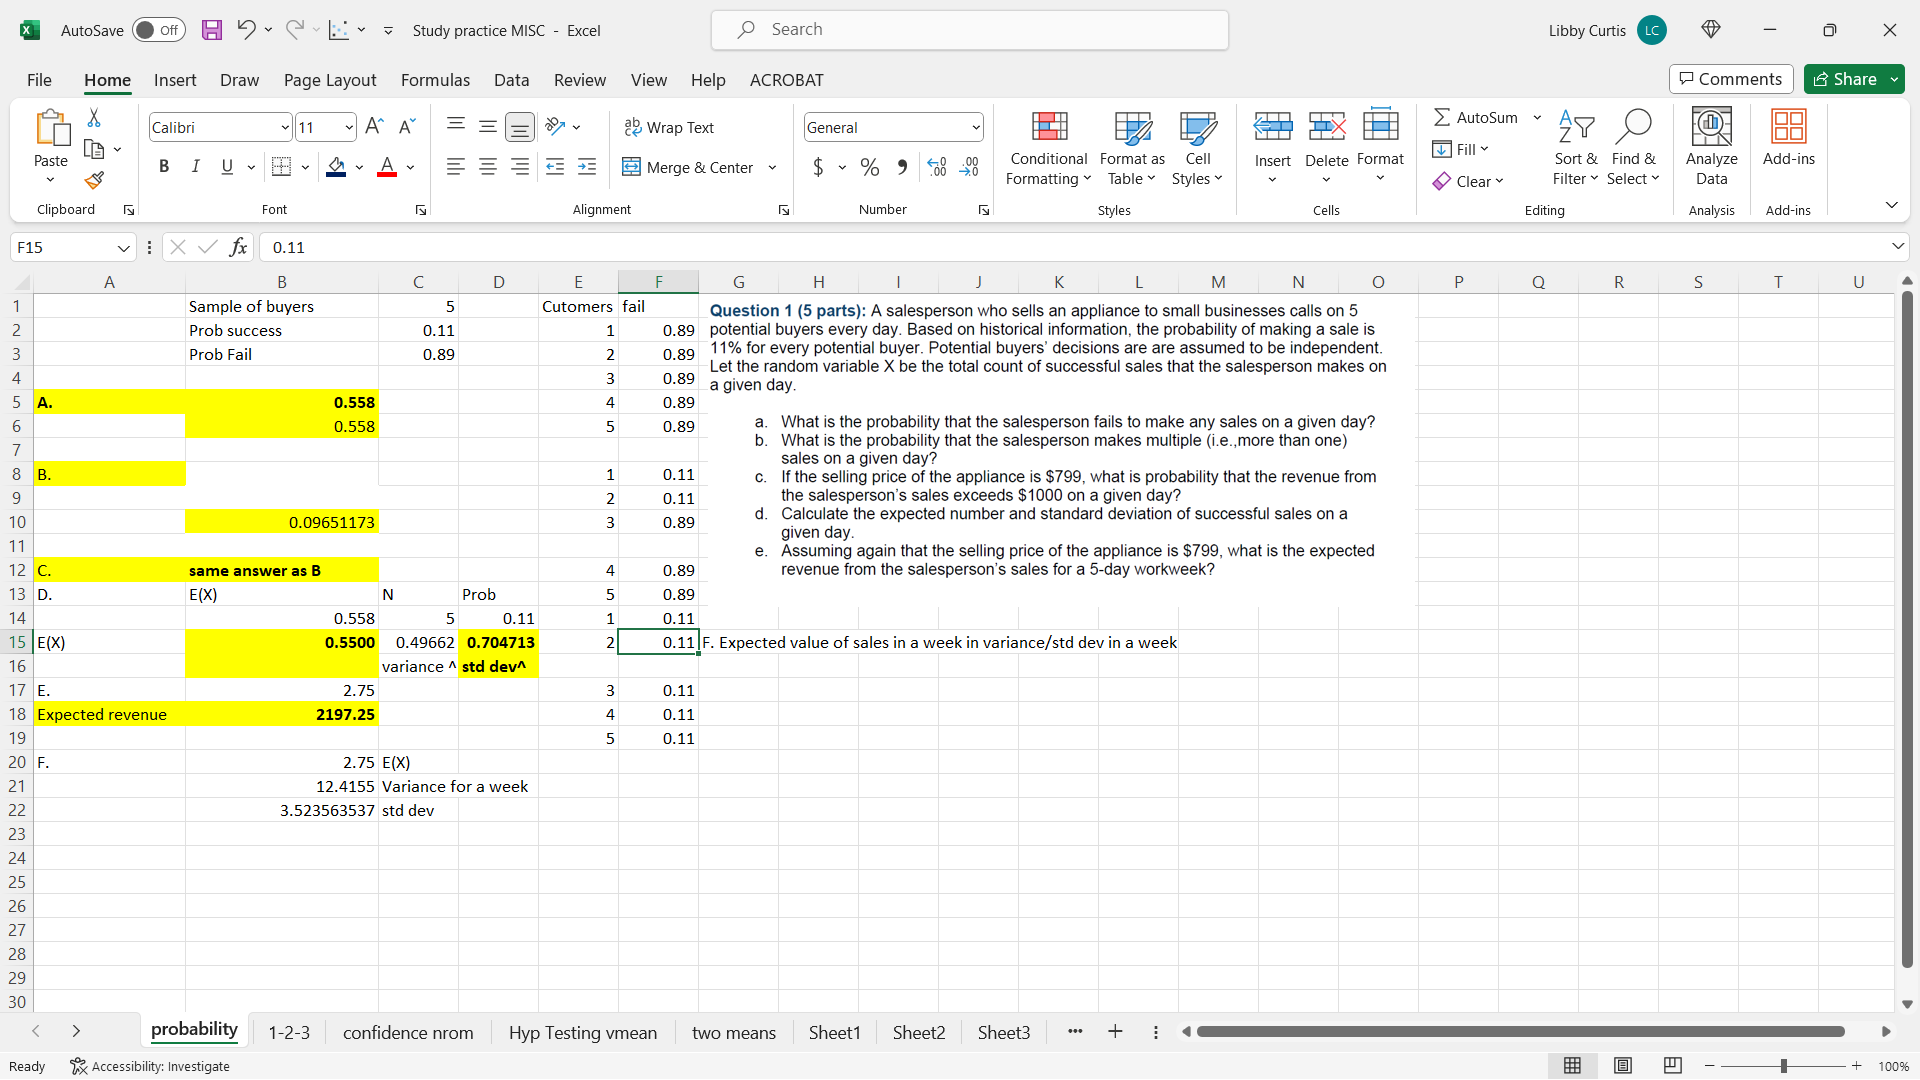Switch to confidence nrom sheet tab
Viewport: 1920px width, 1080px height.
[408, 1032]
